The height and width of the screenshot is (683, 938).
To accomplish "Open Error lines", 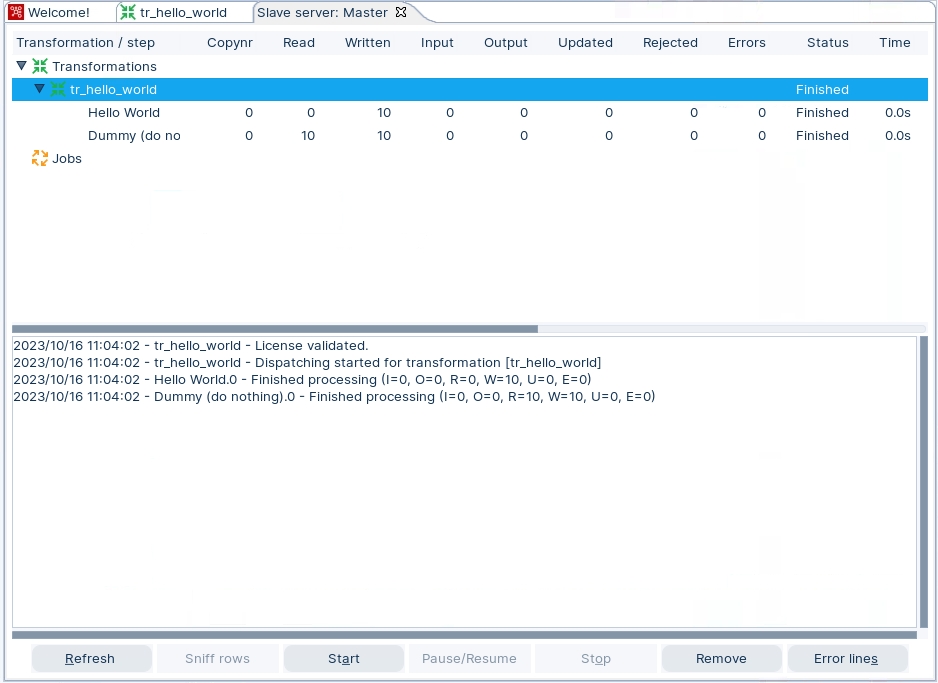I will coord(846,659).
